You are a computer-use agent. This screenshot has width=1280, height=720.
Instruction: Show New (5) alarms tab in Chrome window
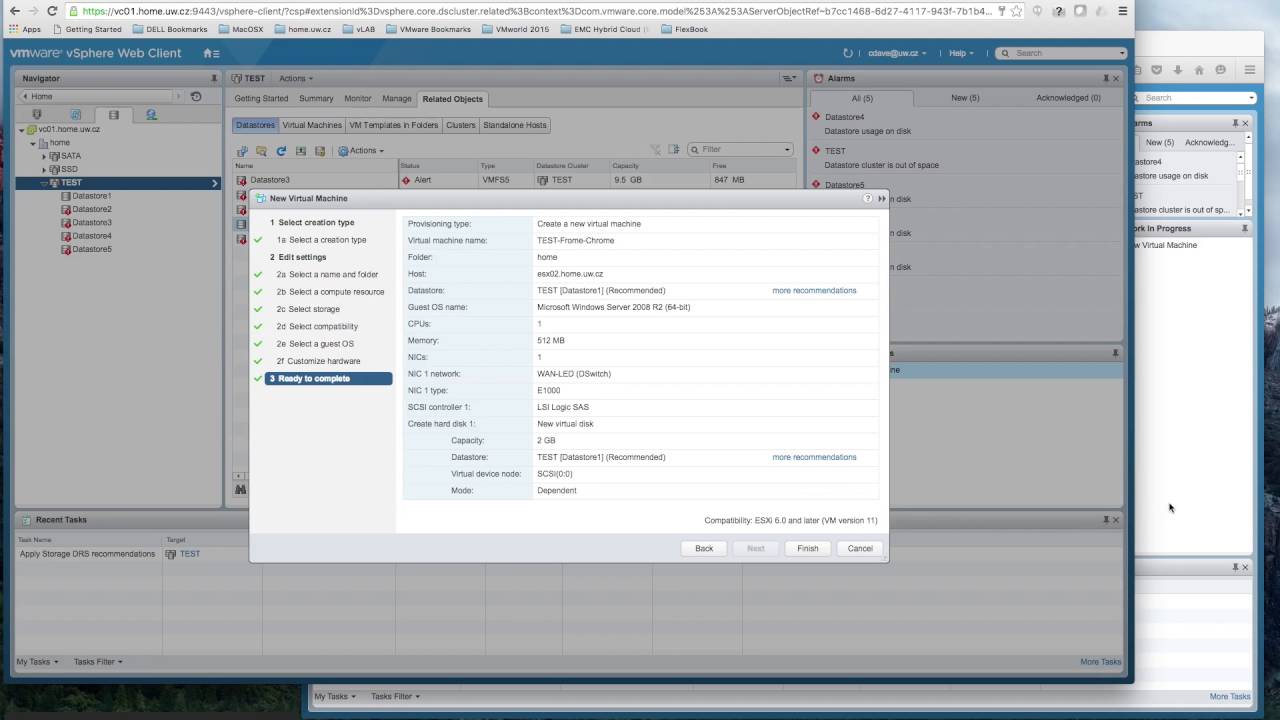coord(965,98)
